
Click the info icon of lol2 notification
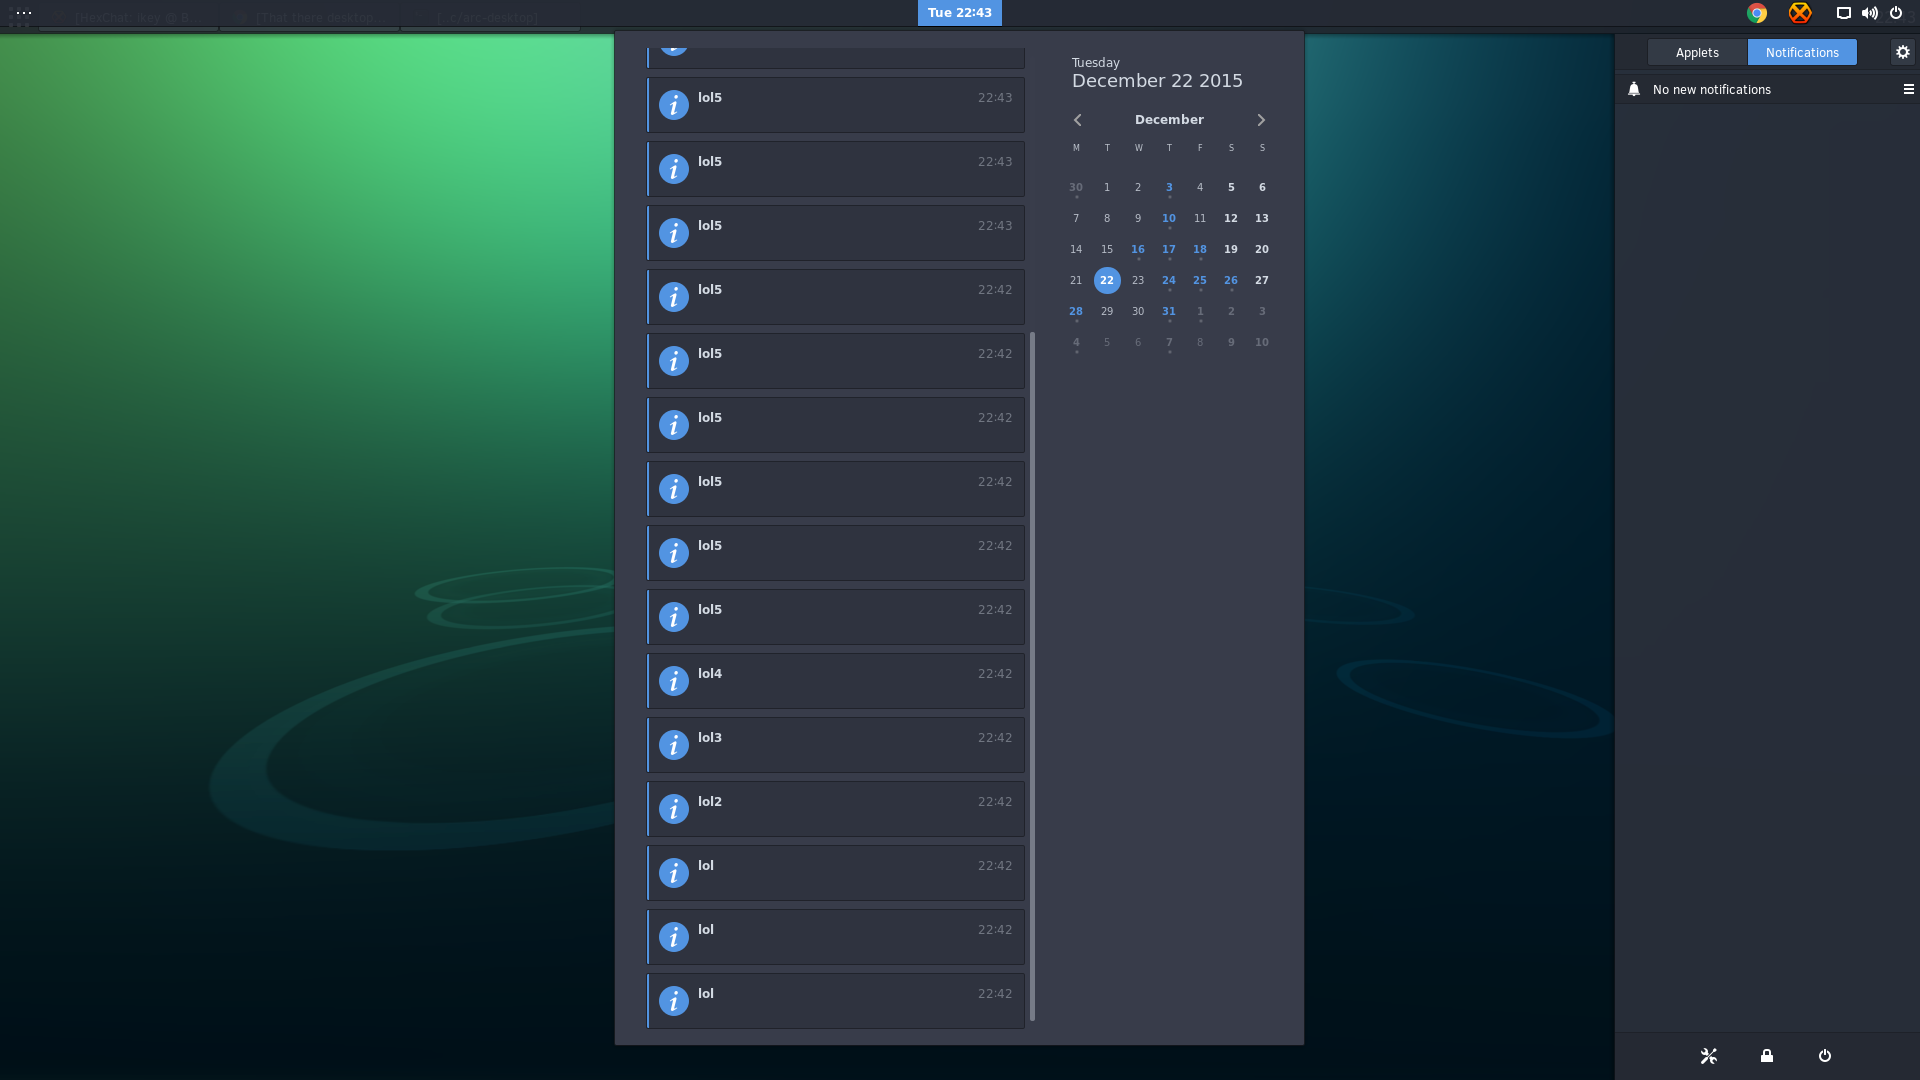674,809
